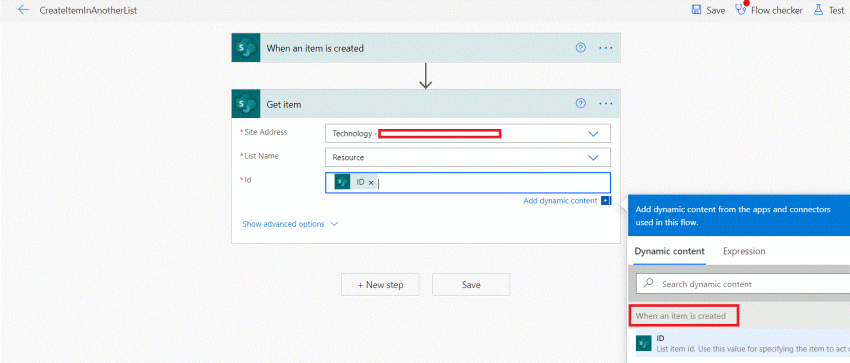
Task: Open help for the Get item action
Action: 581,103
